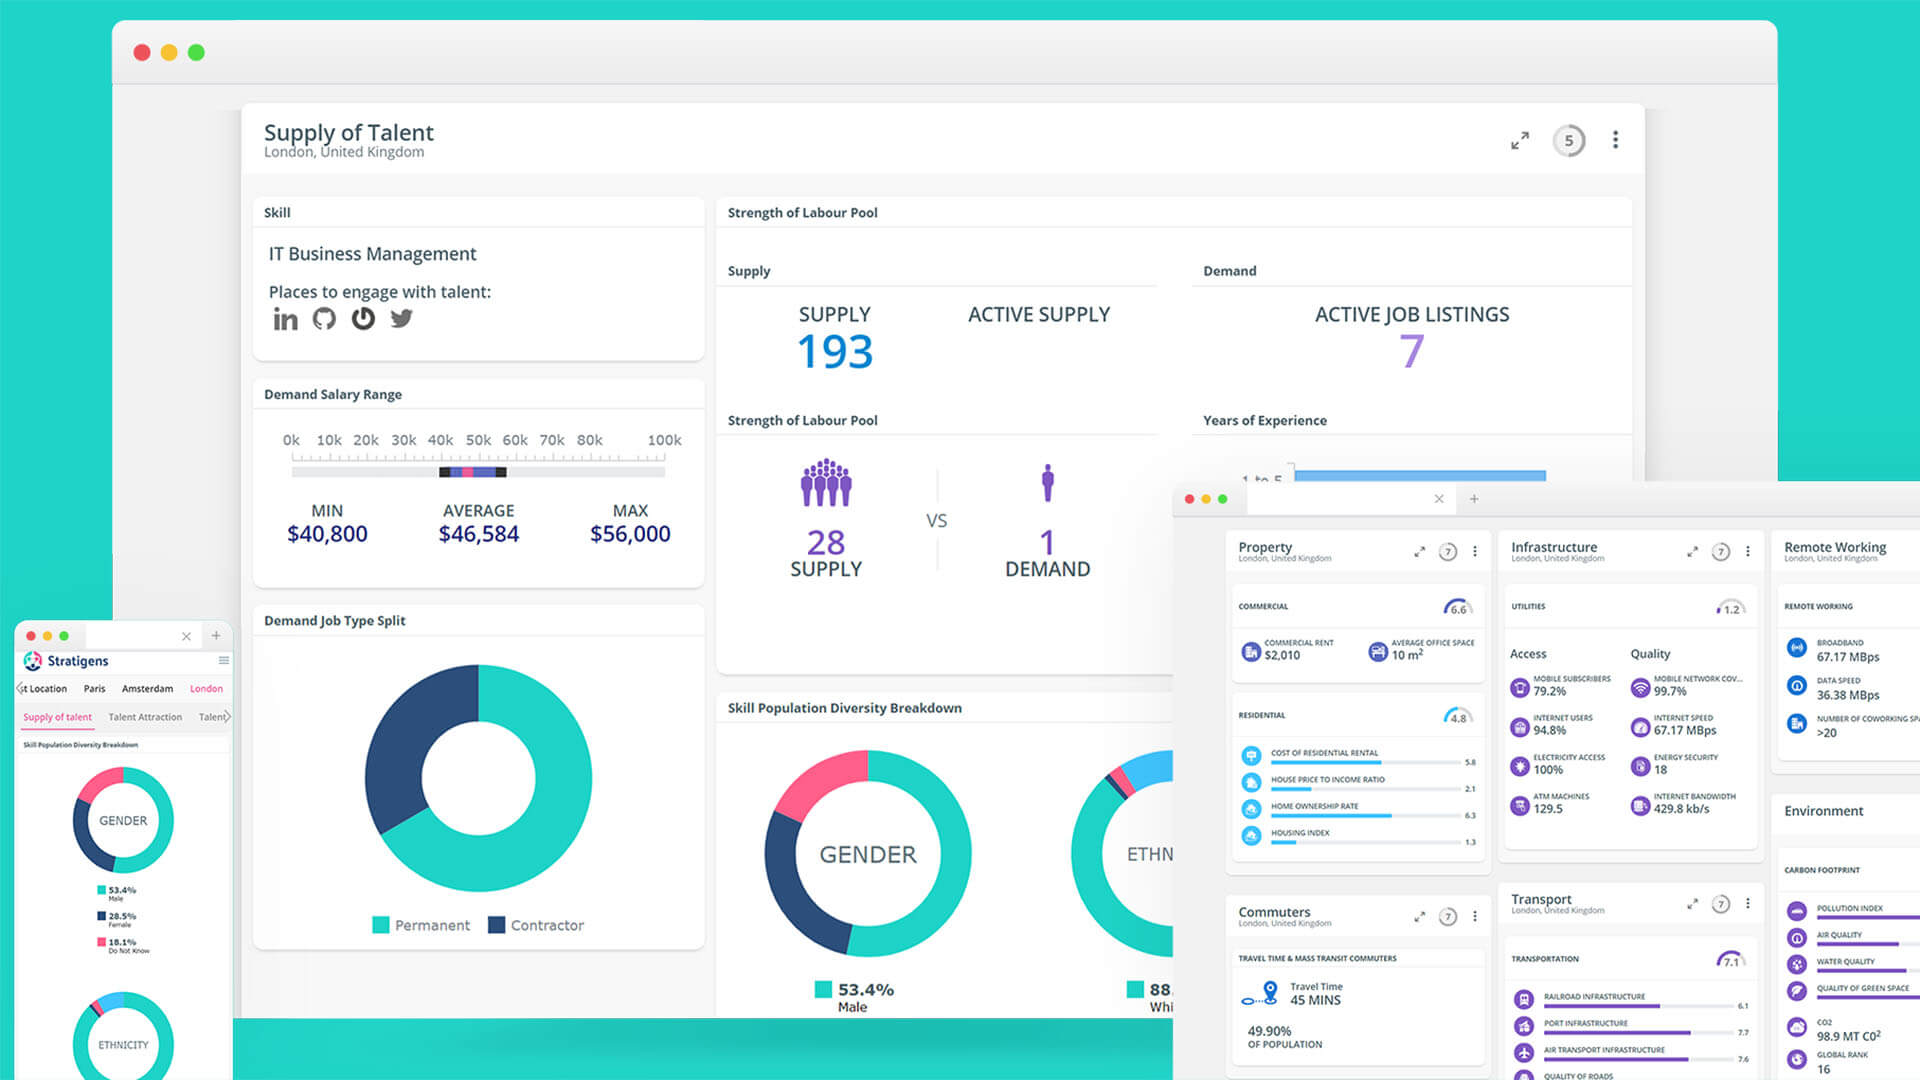Click the Average Office Space icon
This screenshot has width=1920, height=1080.
tap(1378, 652)
